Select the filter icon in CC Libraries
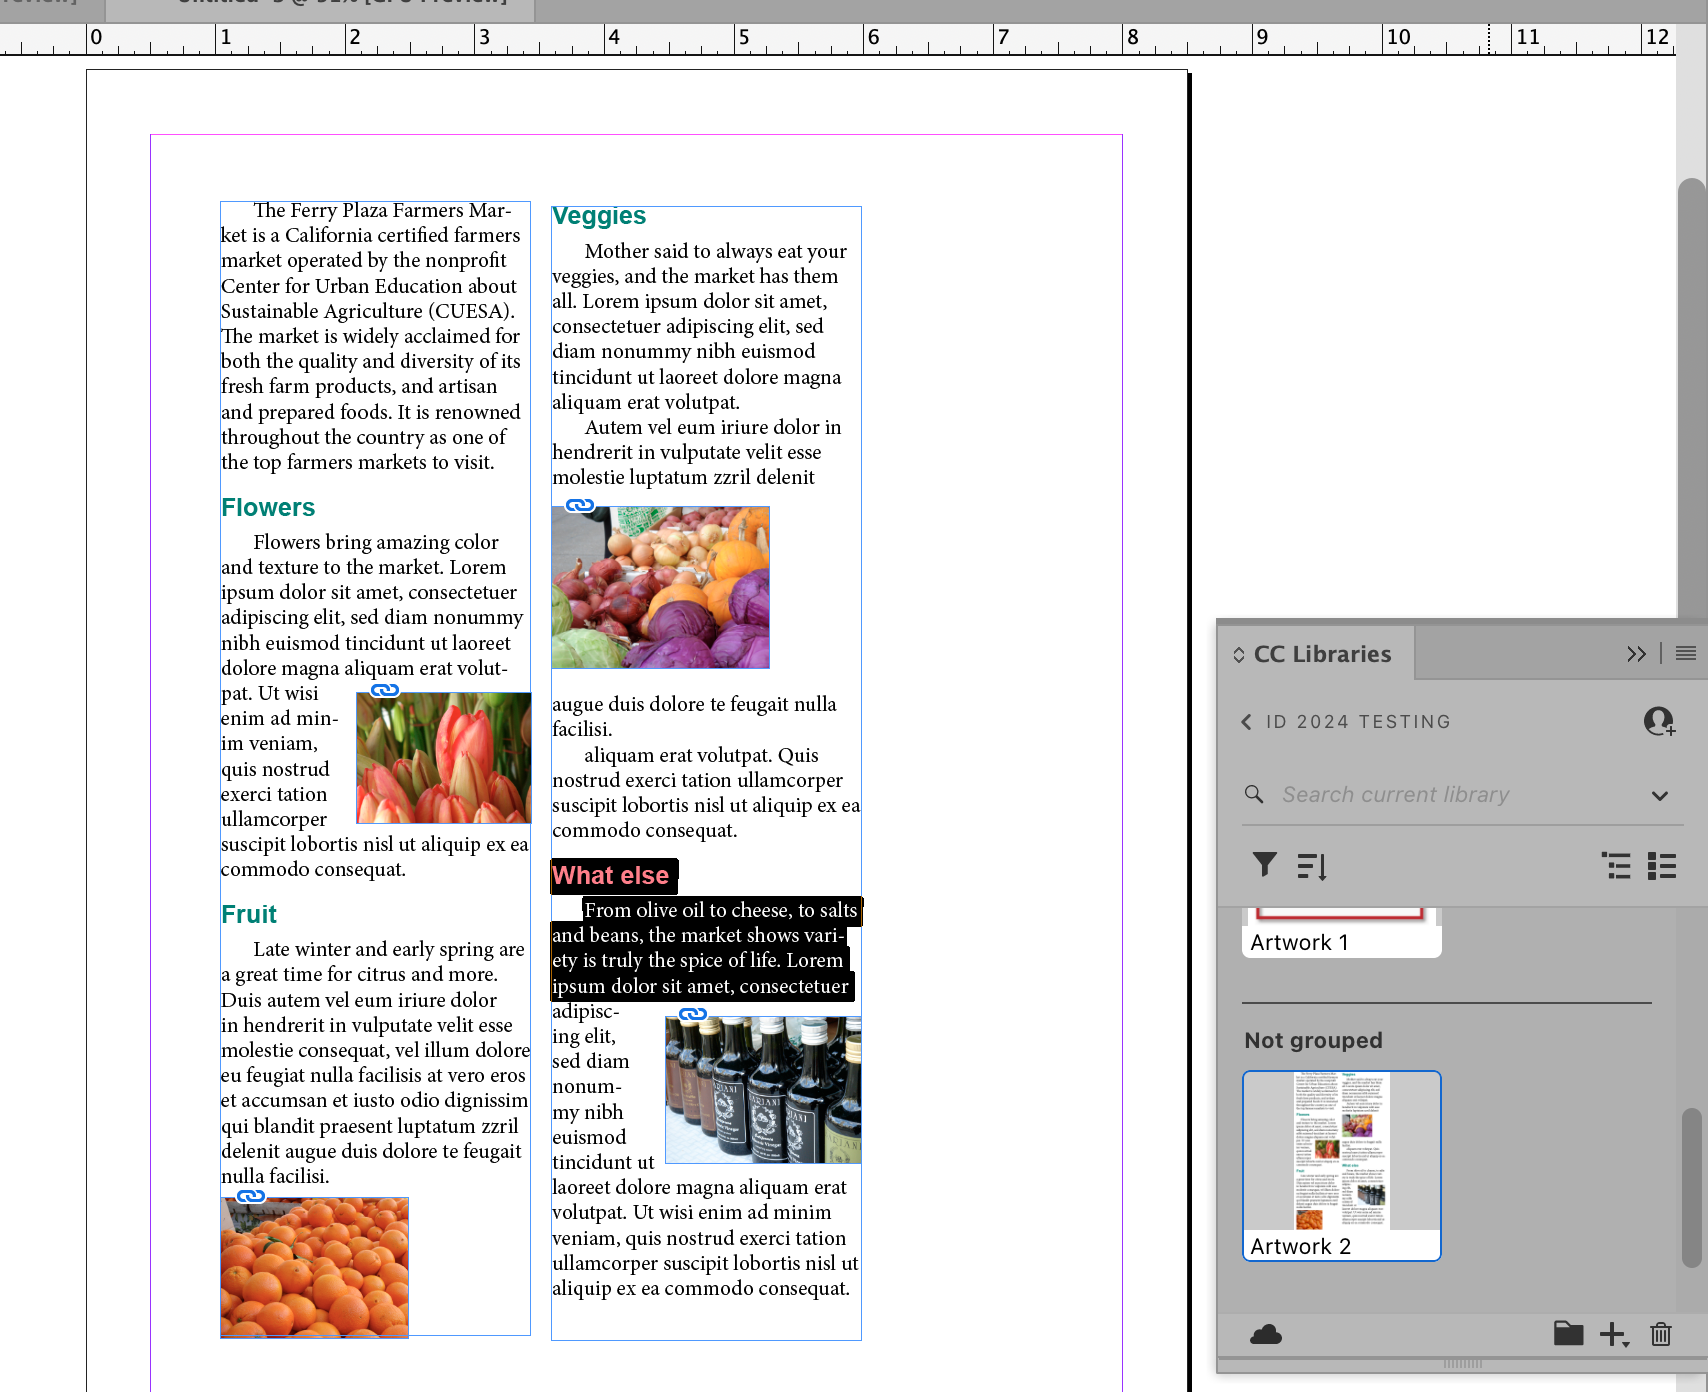 (x=1265, y=865)
